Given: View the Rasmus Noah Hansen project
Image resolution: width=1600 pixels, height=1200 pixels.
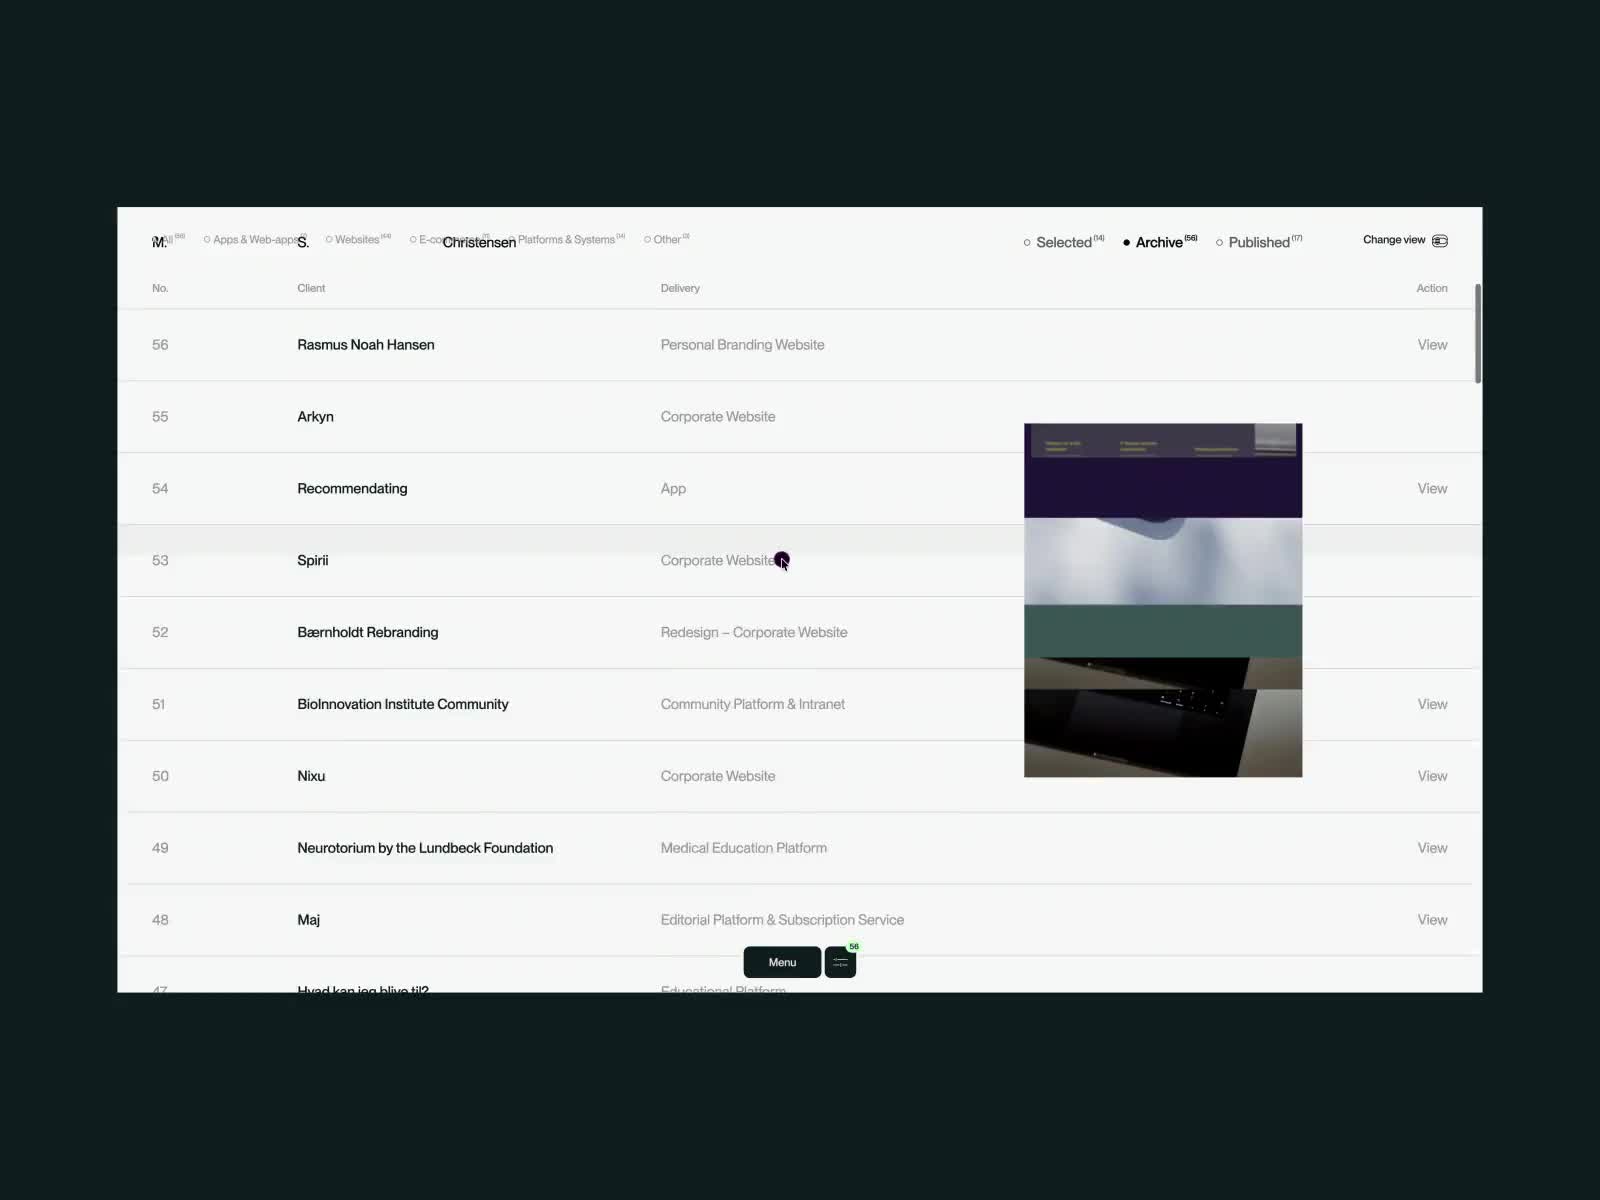Looking at the screenshot, I should tap(1432, 345).
